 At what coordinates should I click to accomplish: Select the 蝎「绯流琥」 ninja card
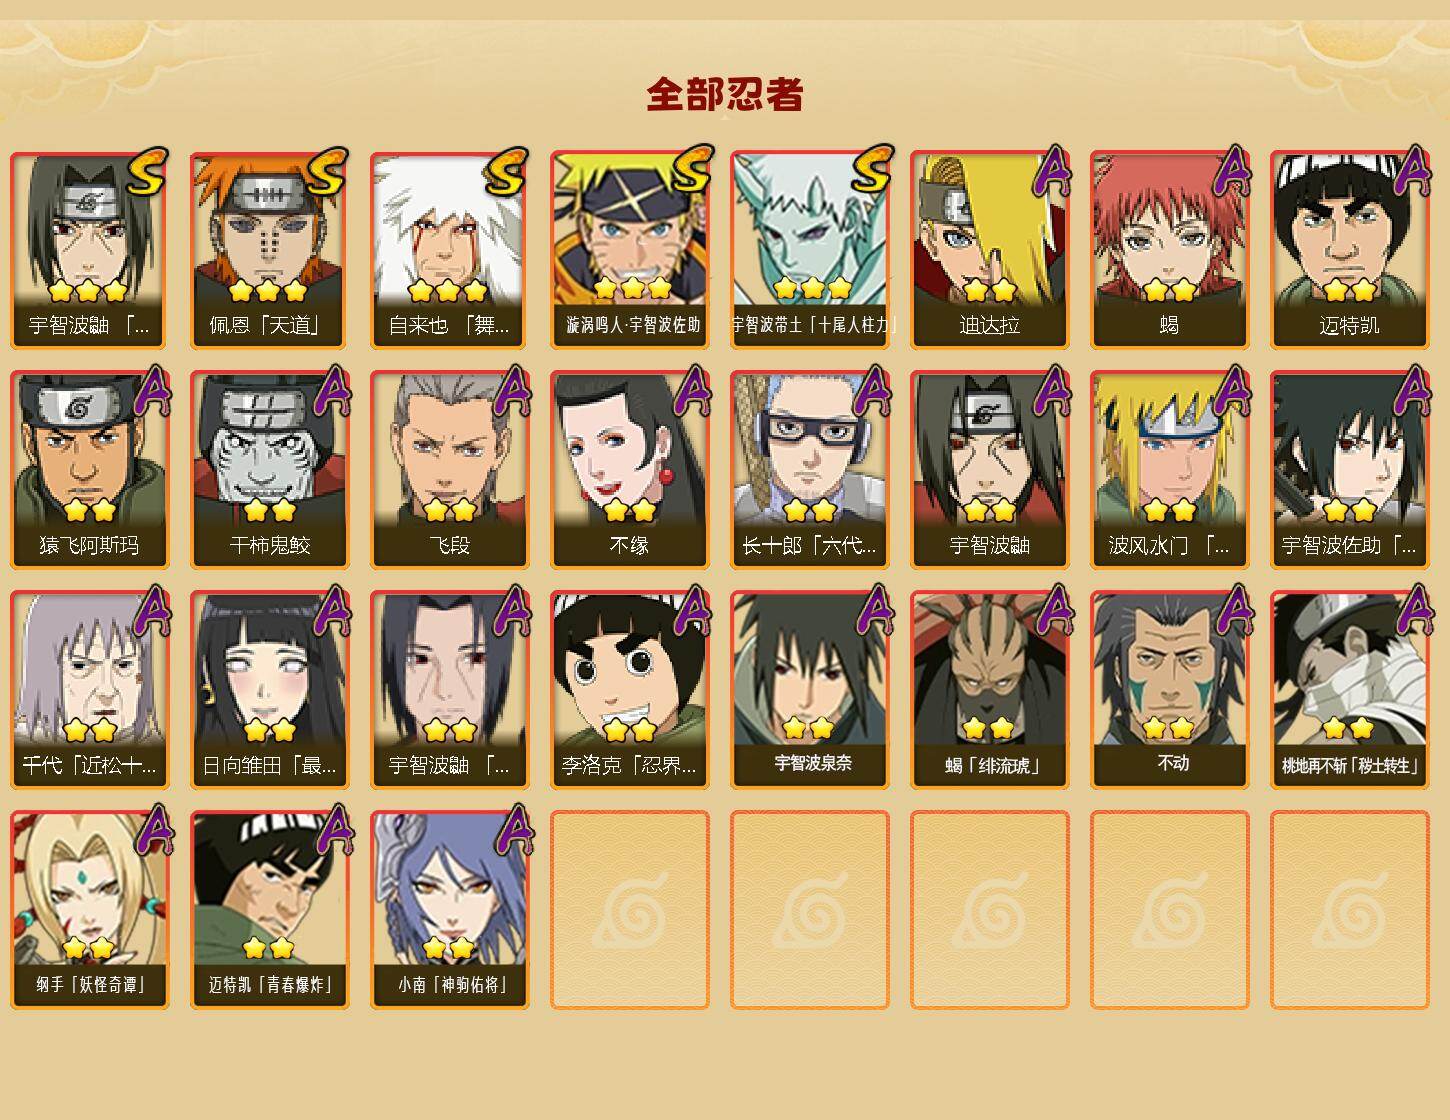pyautogui.click(x=990, y=690)
